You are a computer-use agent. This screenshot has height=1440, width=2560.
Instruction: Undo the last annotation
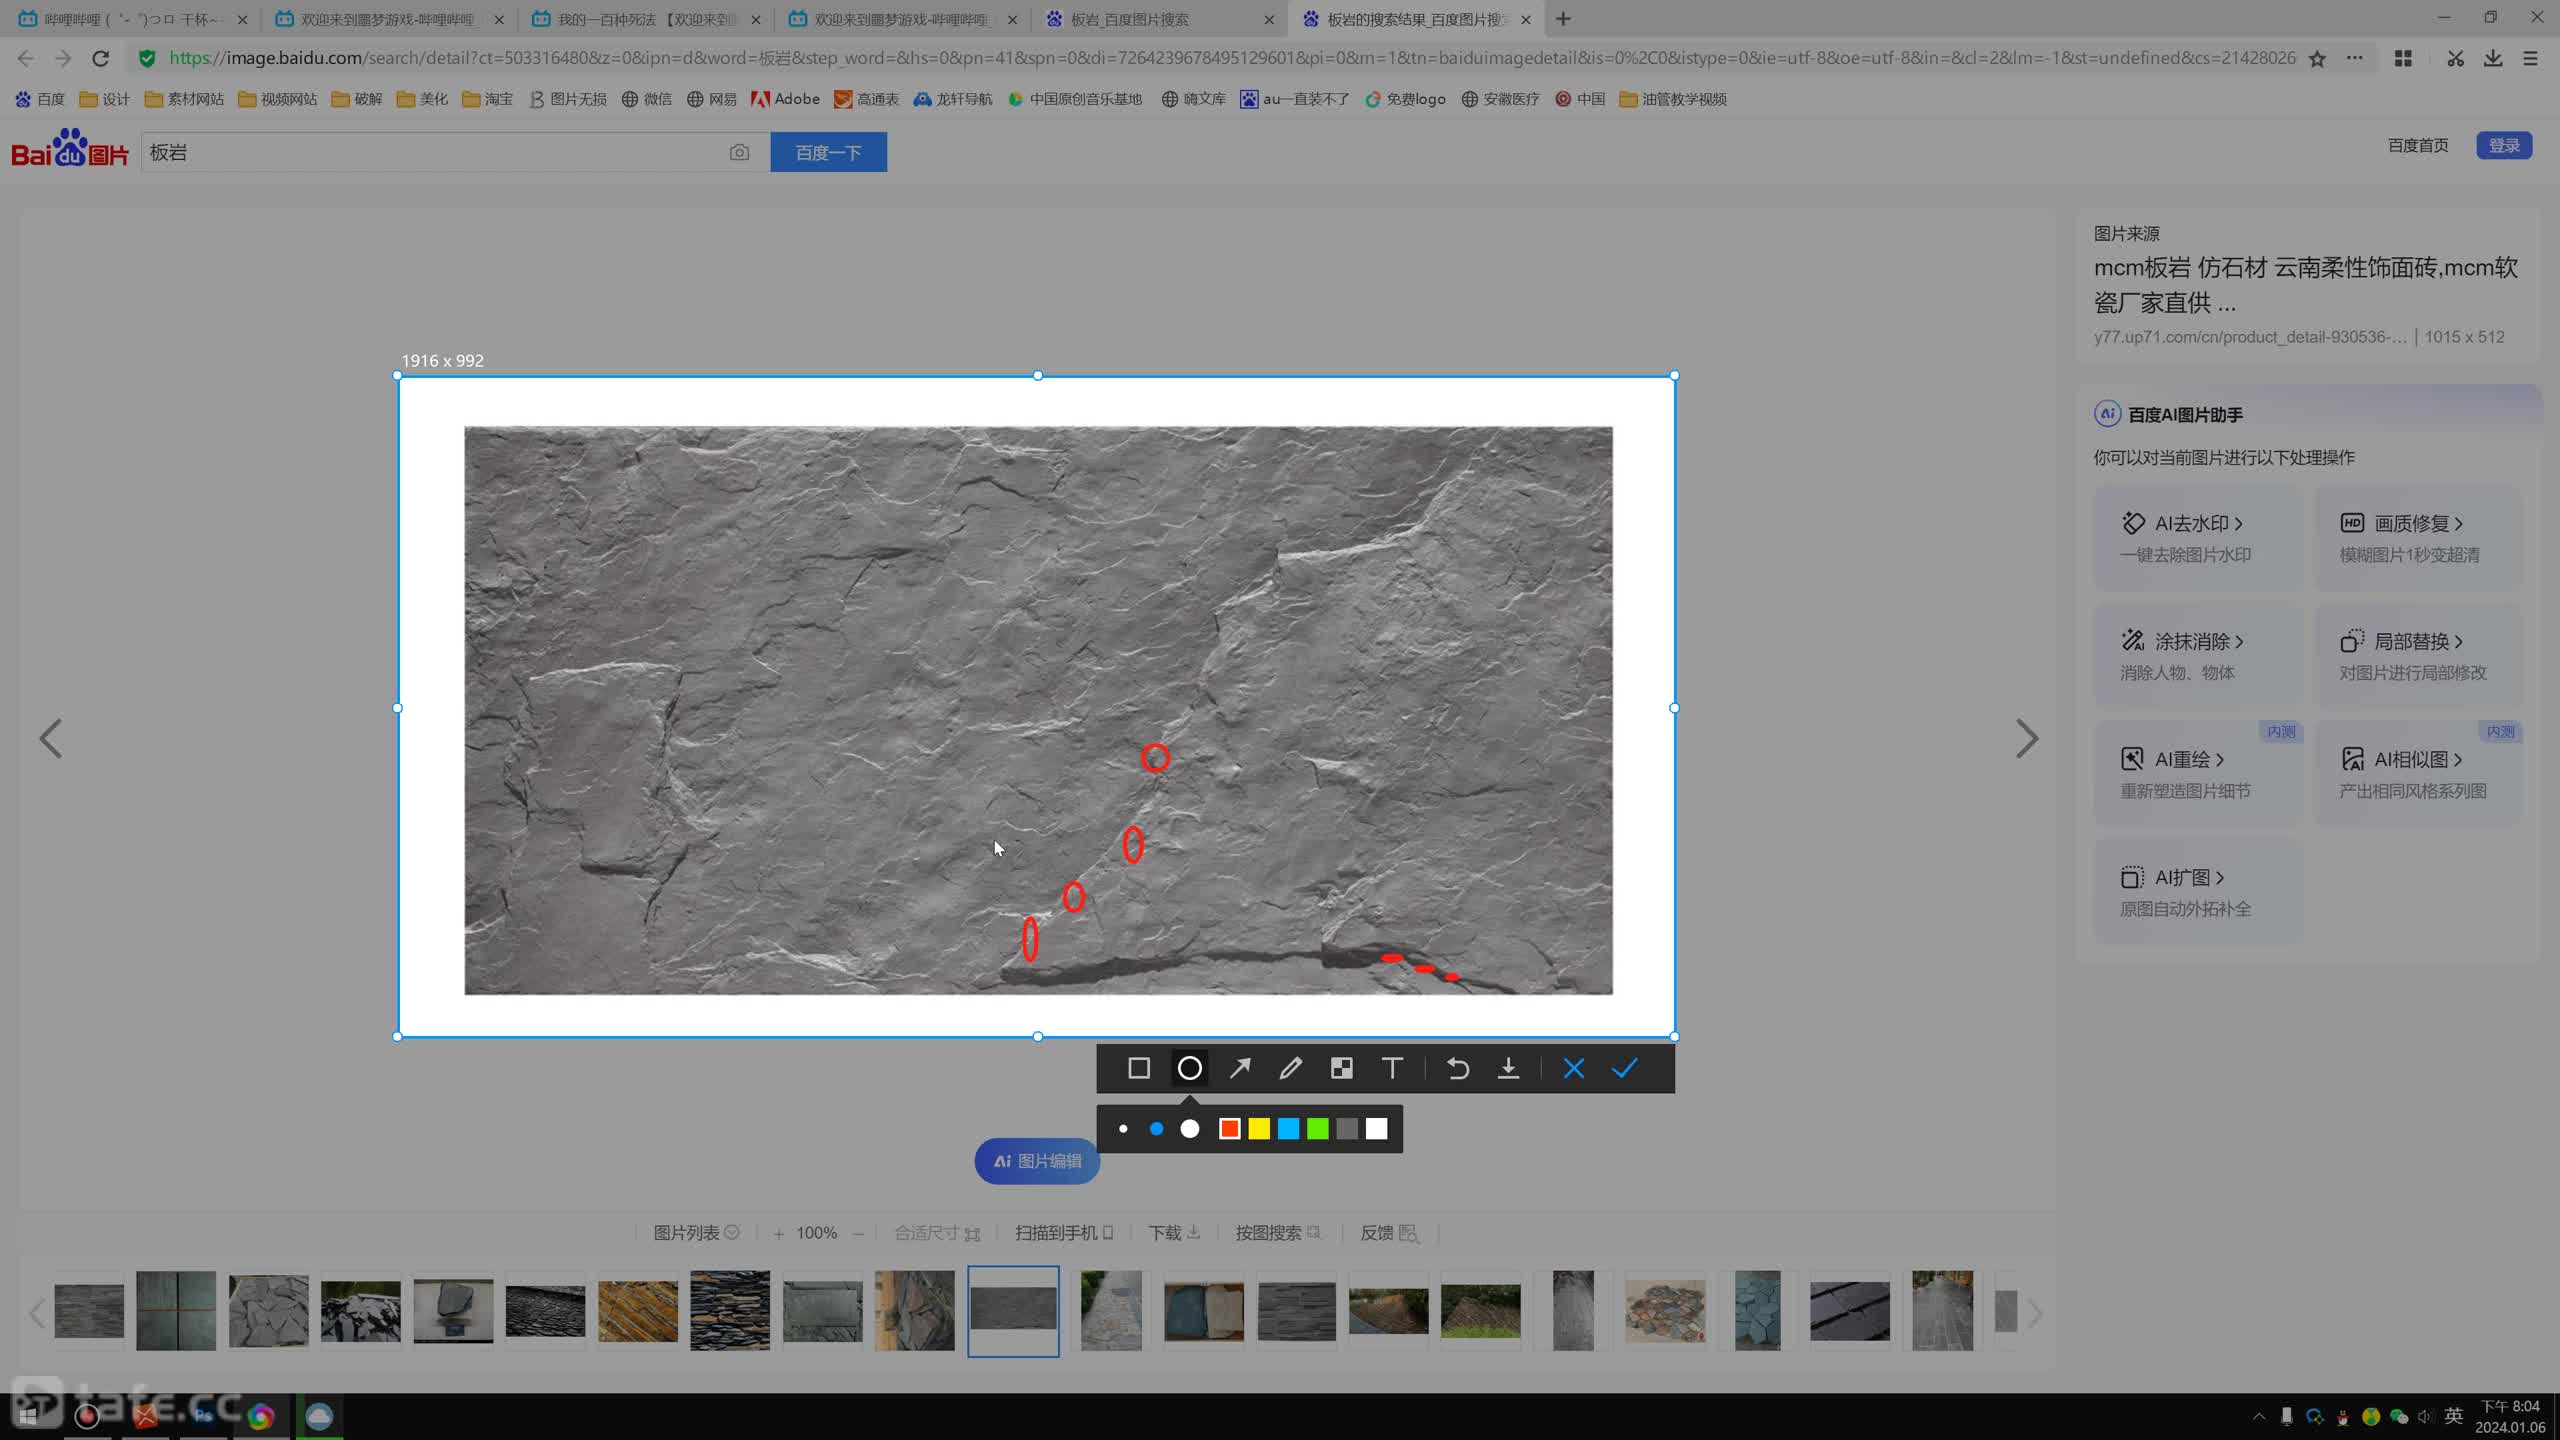pos(1457,1068)
